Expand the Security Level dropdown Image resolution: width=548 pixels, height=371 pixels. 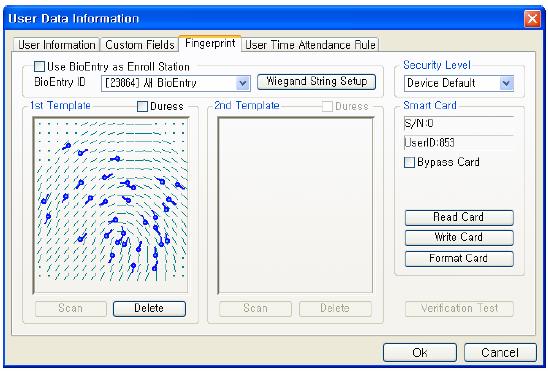tap(506, 83)
